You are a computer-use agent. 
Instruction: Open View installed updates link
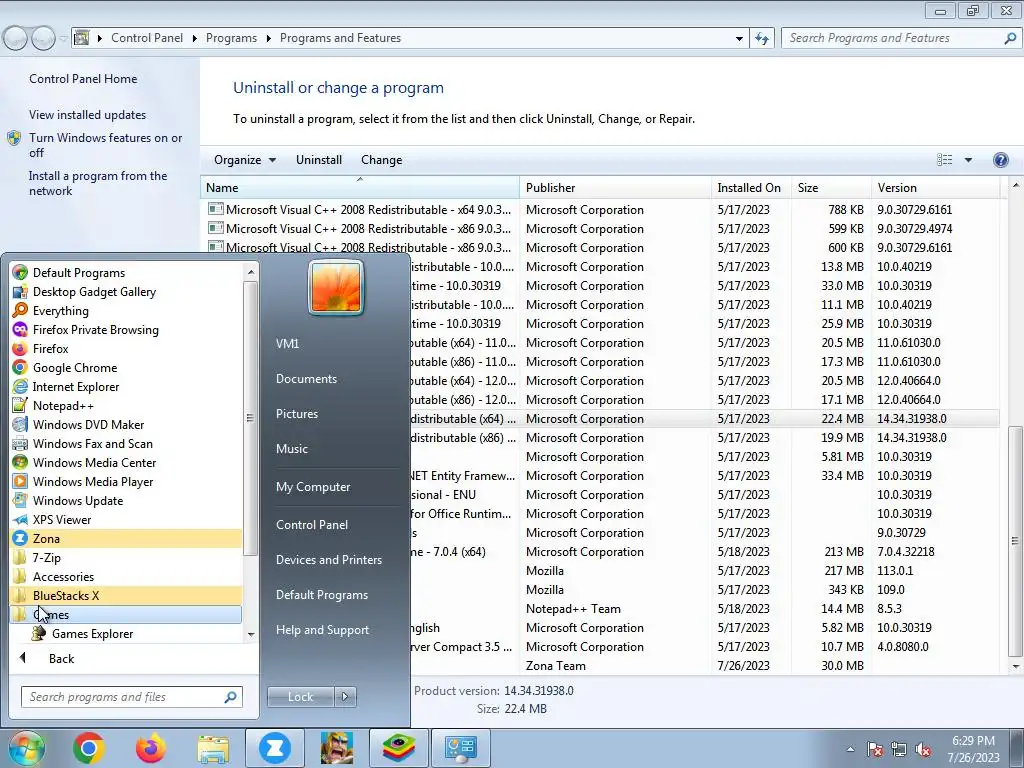pos(88,115)
